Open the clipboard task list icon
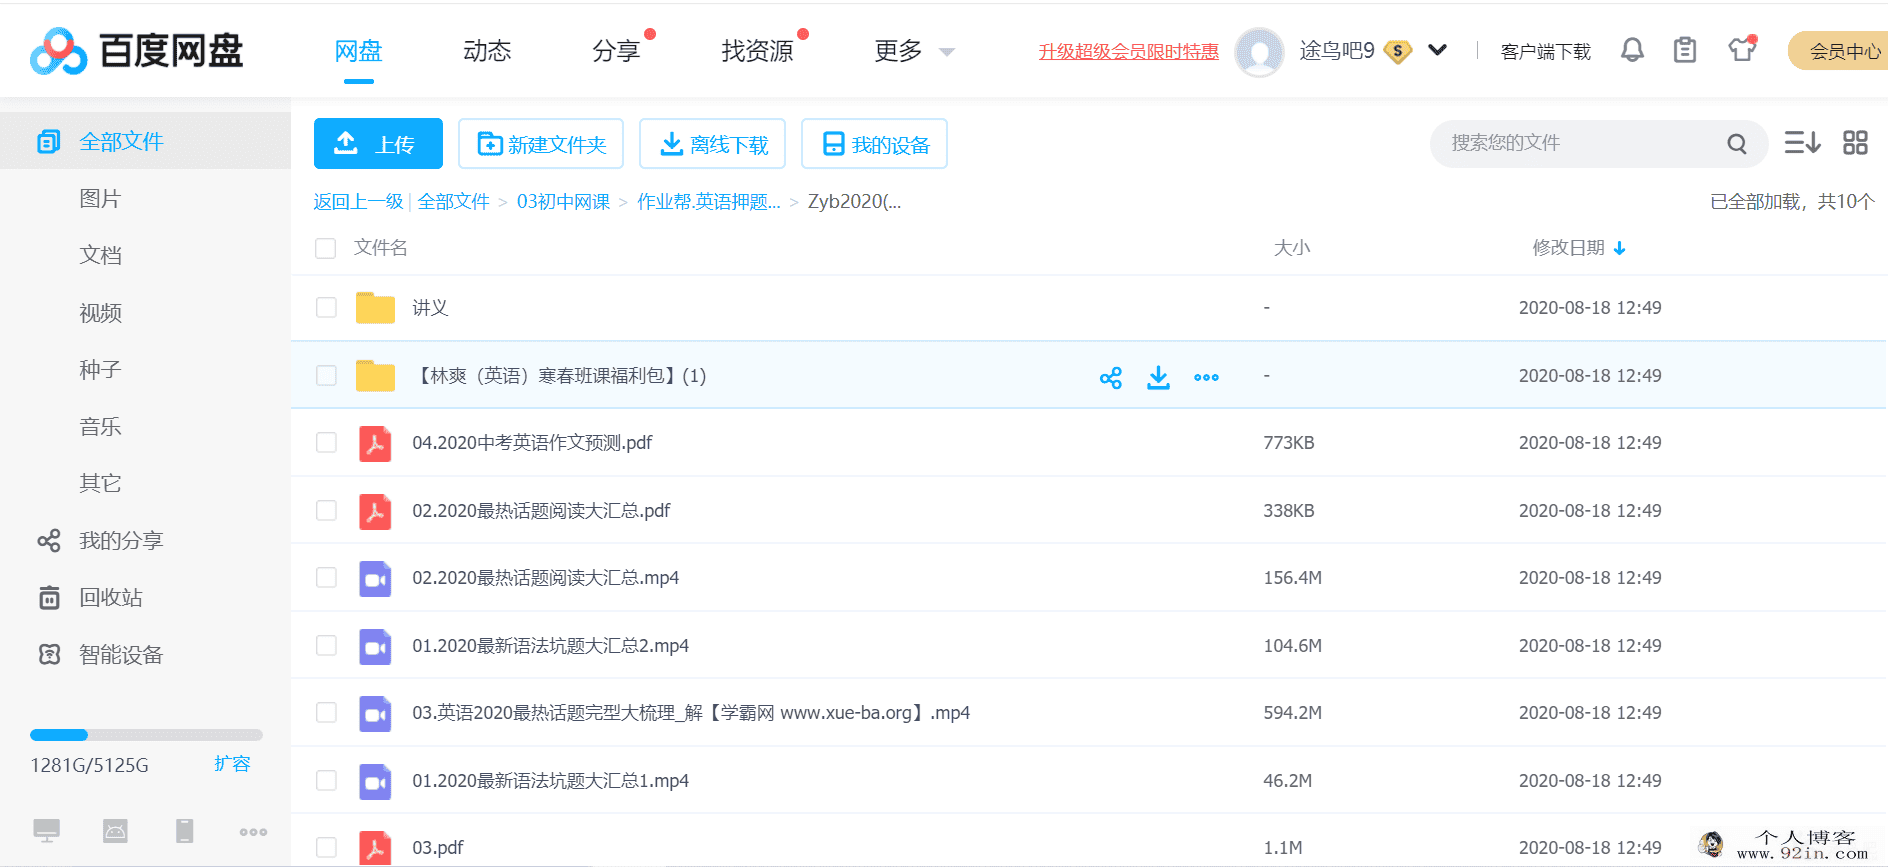This screenshot has height=867, width=1888. pyautogui.click(x=1685, y=50)
